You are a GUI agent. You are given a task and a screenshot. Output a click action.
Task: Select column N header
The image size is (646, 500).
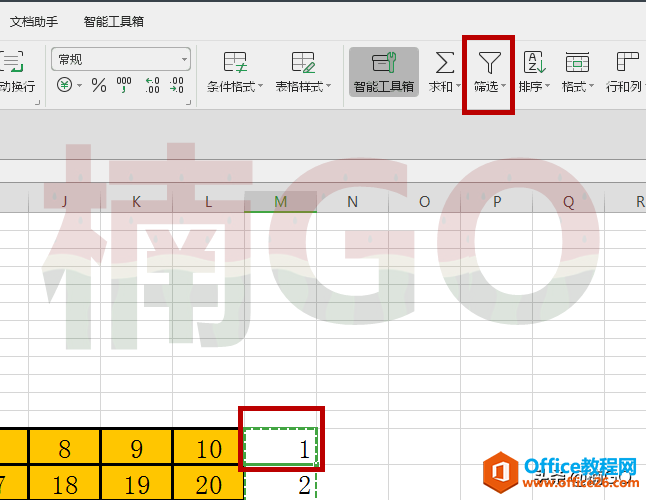point(352,202)
